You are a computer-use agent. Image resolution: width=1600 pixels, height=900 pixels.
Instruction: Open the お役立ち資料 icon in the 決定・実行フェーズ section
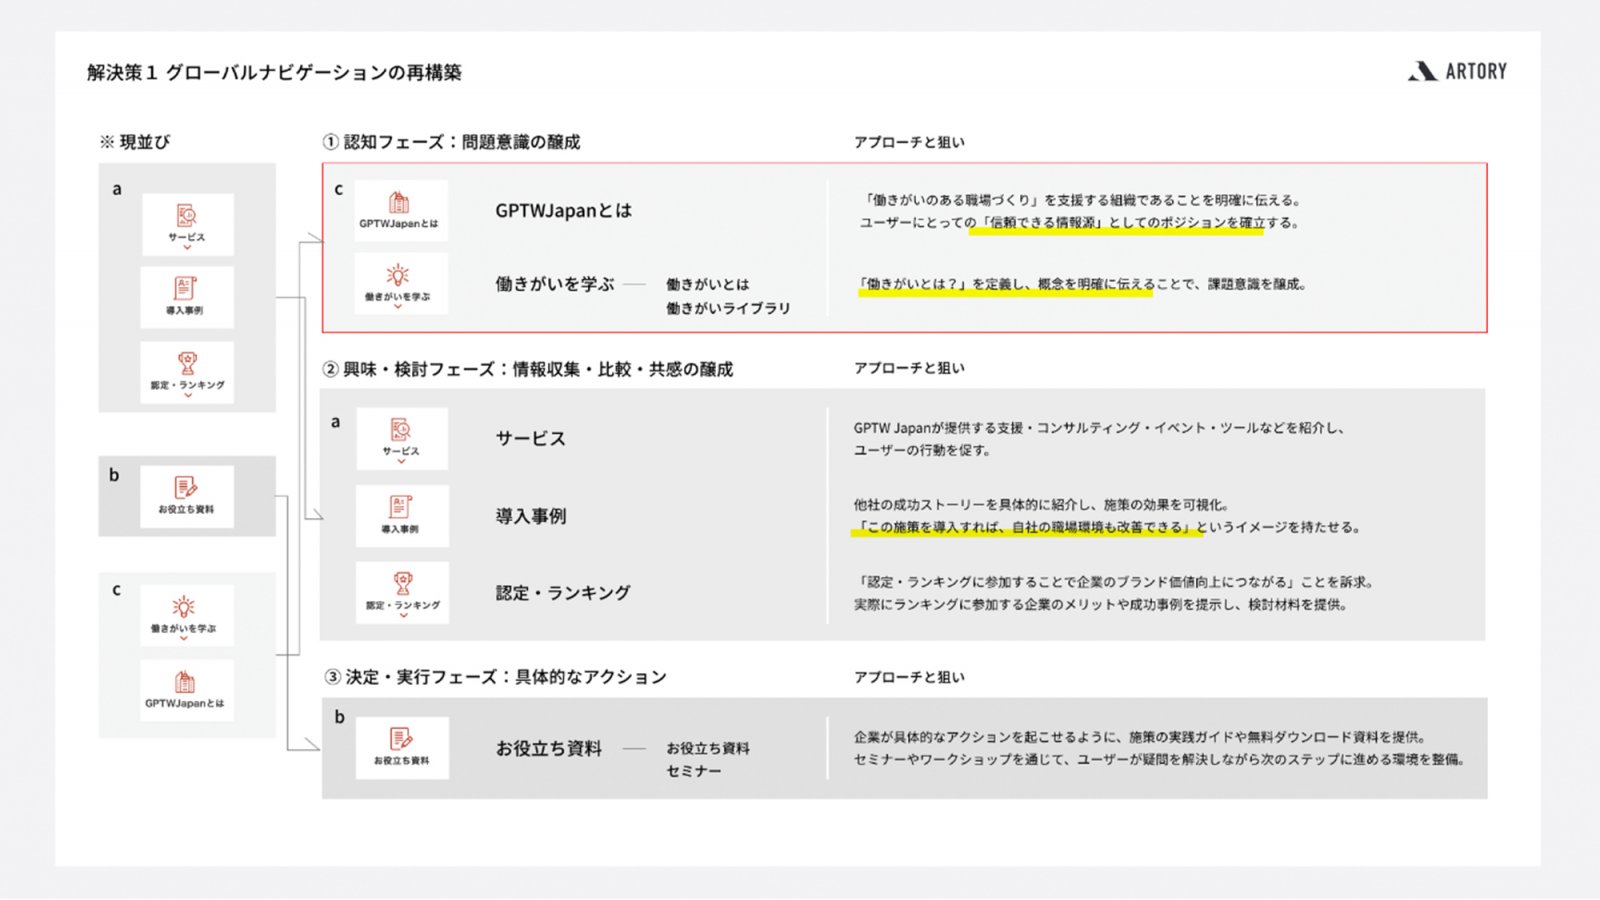click(x=402, y=747)
